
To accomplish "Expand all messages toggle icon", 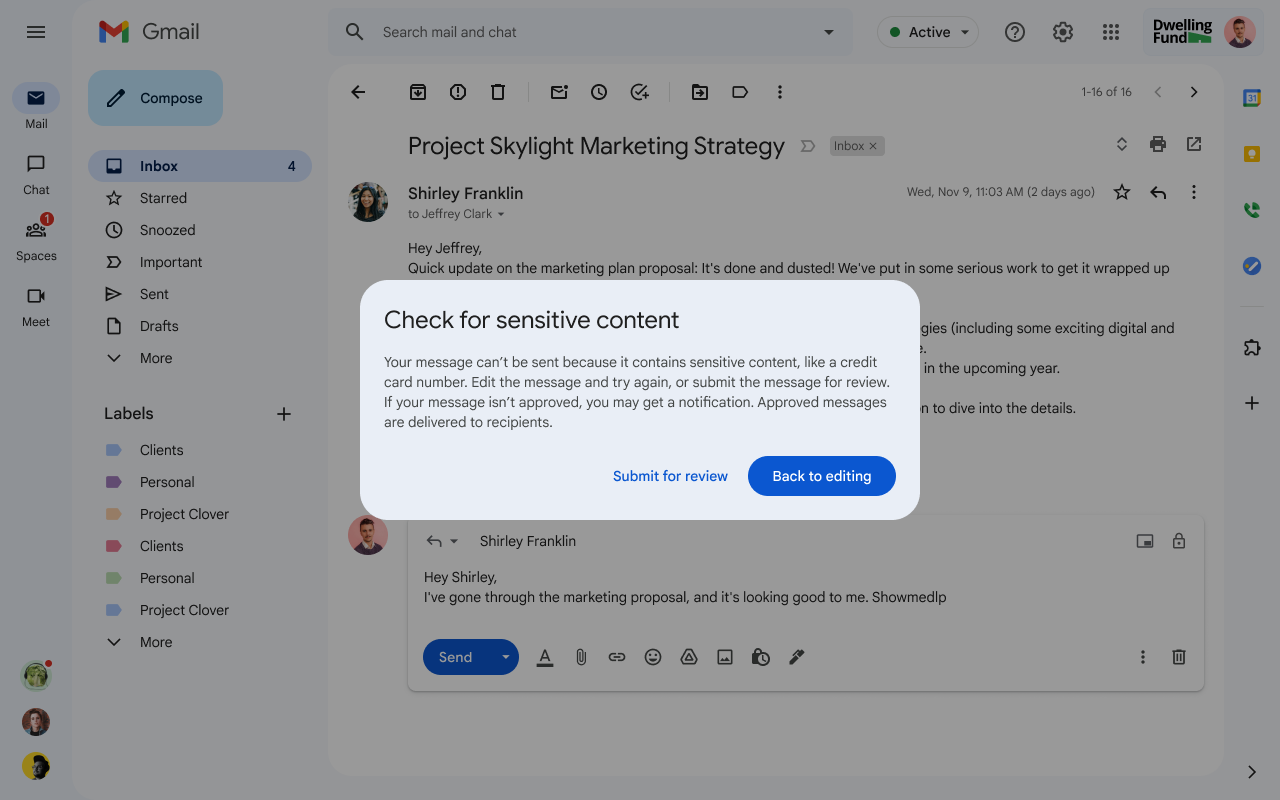I will pyautogui.click(x=1122, y=144).
